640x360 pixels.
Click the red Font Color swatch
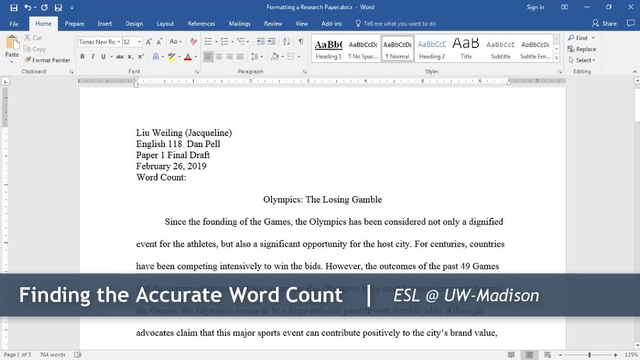pos(188,57)
